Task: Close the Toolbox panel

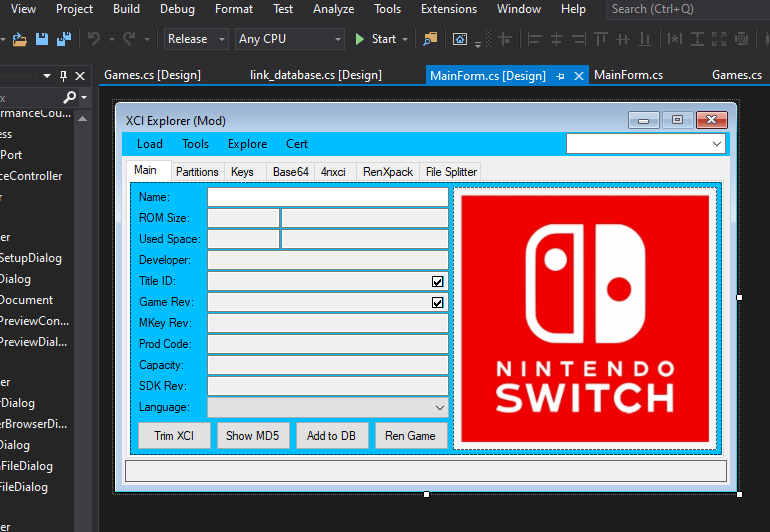Action: coord(80,76)
